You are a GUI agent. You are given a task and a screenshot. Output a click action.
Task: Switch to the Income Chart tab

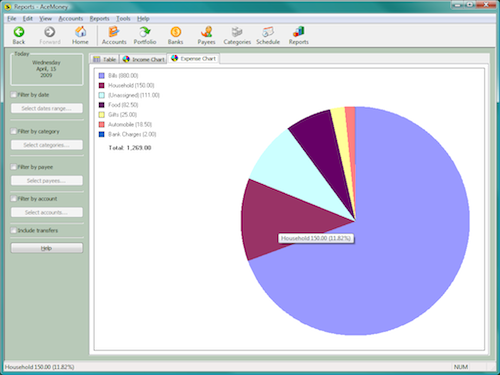[x=144, y=59]
